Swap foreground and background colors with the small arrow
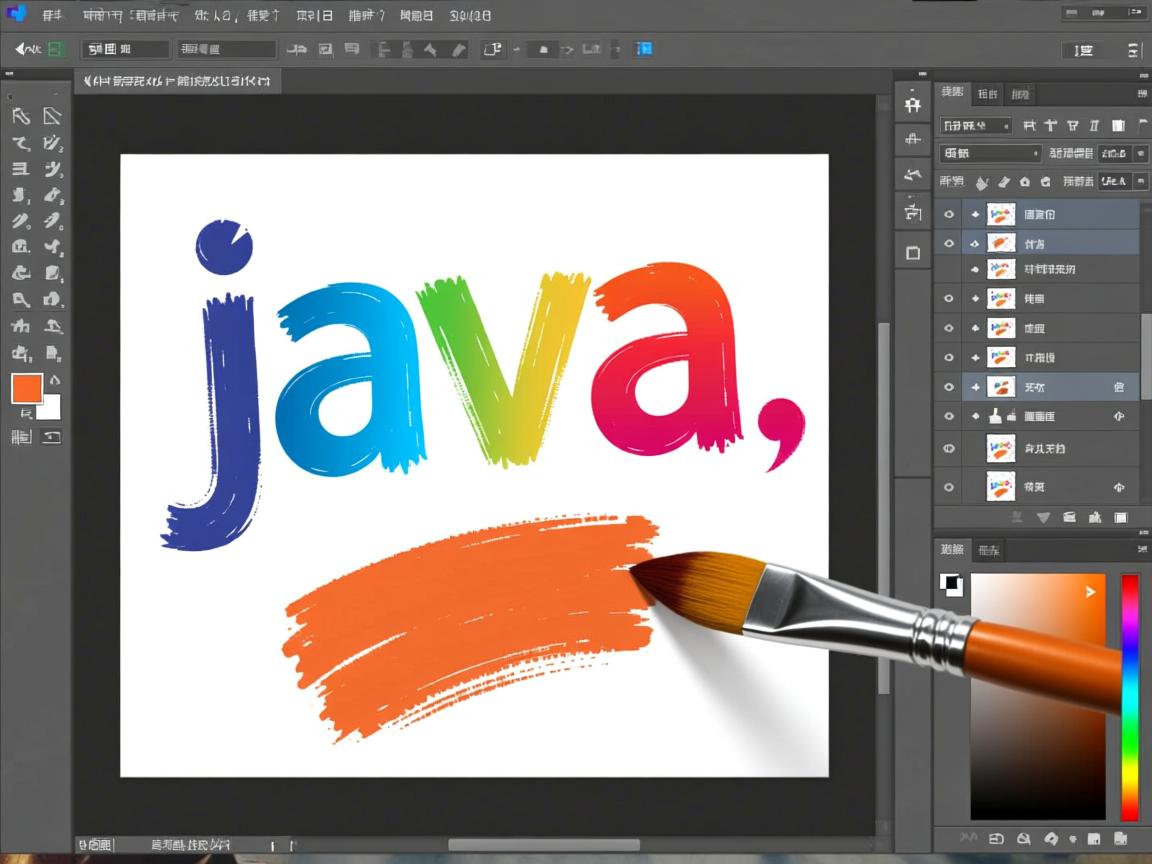The height and width of the screenshot is (864, 1152). pos(56,378)
